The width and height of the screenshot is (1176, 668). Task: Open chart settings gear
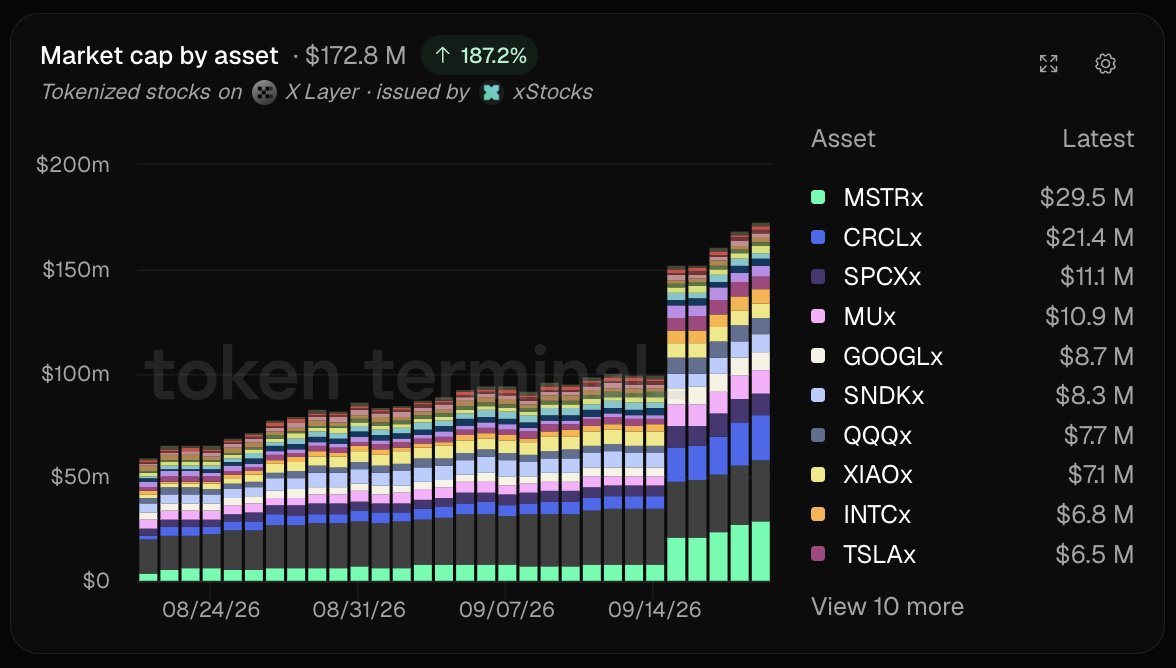[1105, 64]
